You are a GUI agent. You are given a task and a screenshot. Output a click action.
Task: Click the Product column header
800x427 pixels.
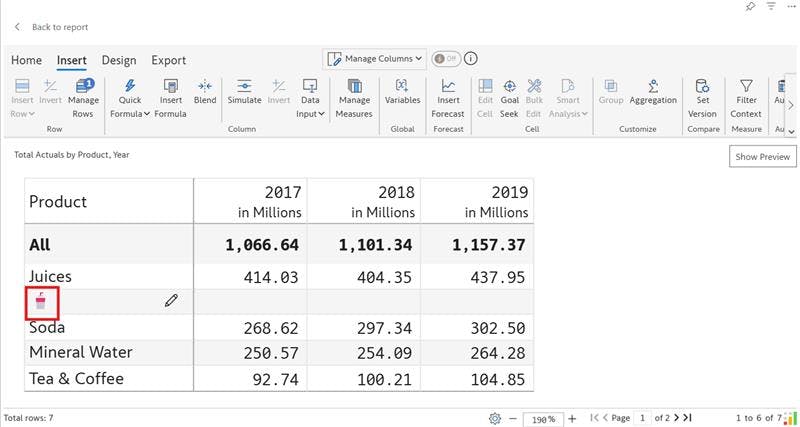pyautogui.click(x=109, y=201)
